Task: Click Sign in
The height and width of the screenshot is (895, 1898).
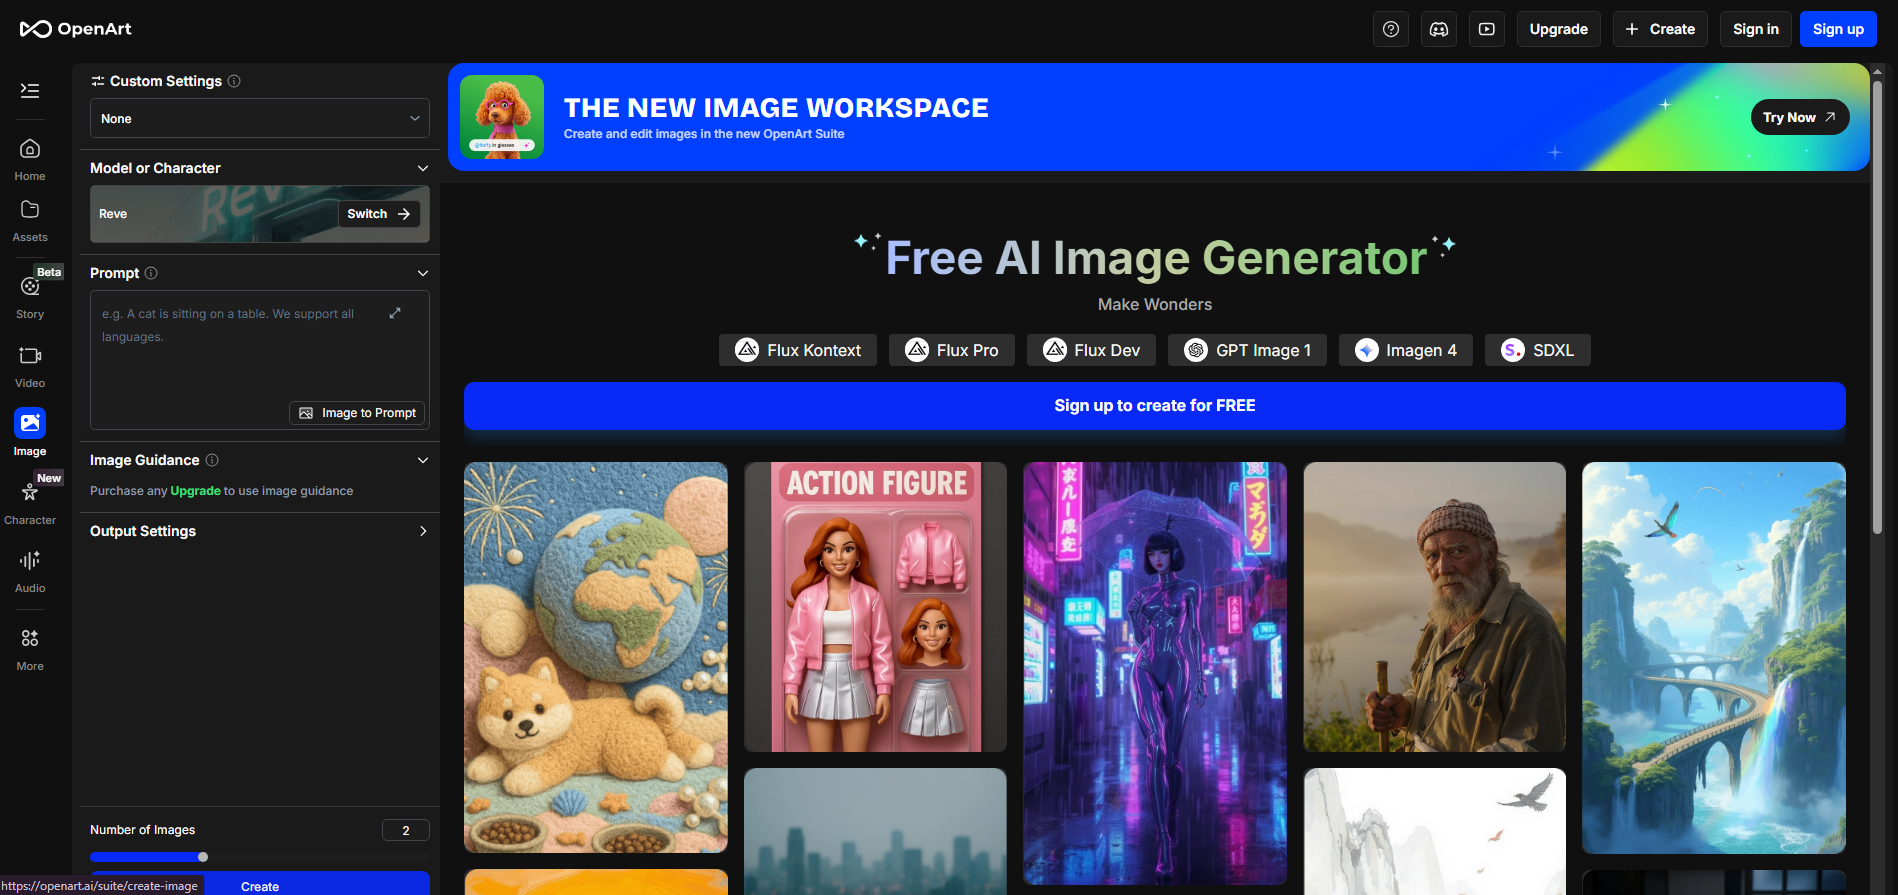Action: click(1756, 29)
